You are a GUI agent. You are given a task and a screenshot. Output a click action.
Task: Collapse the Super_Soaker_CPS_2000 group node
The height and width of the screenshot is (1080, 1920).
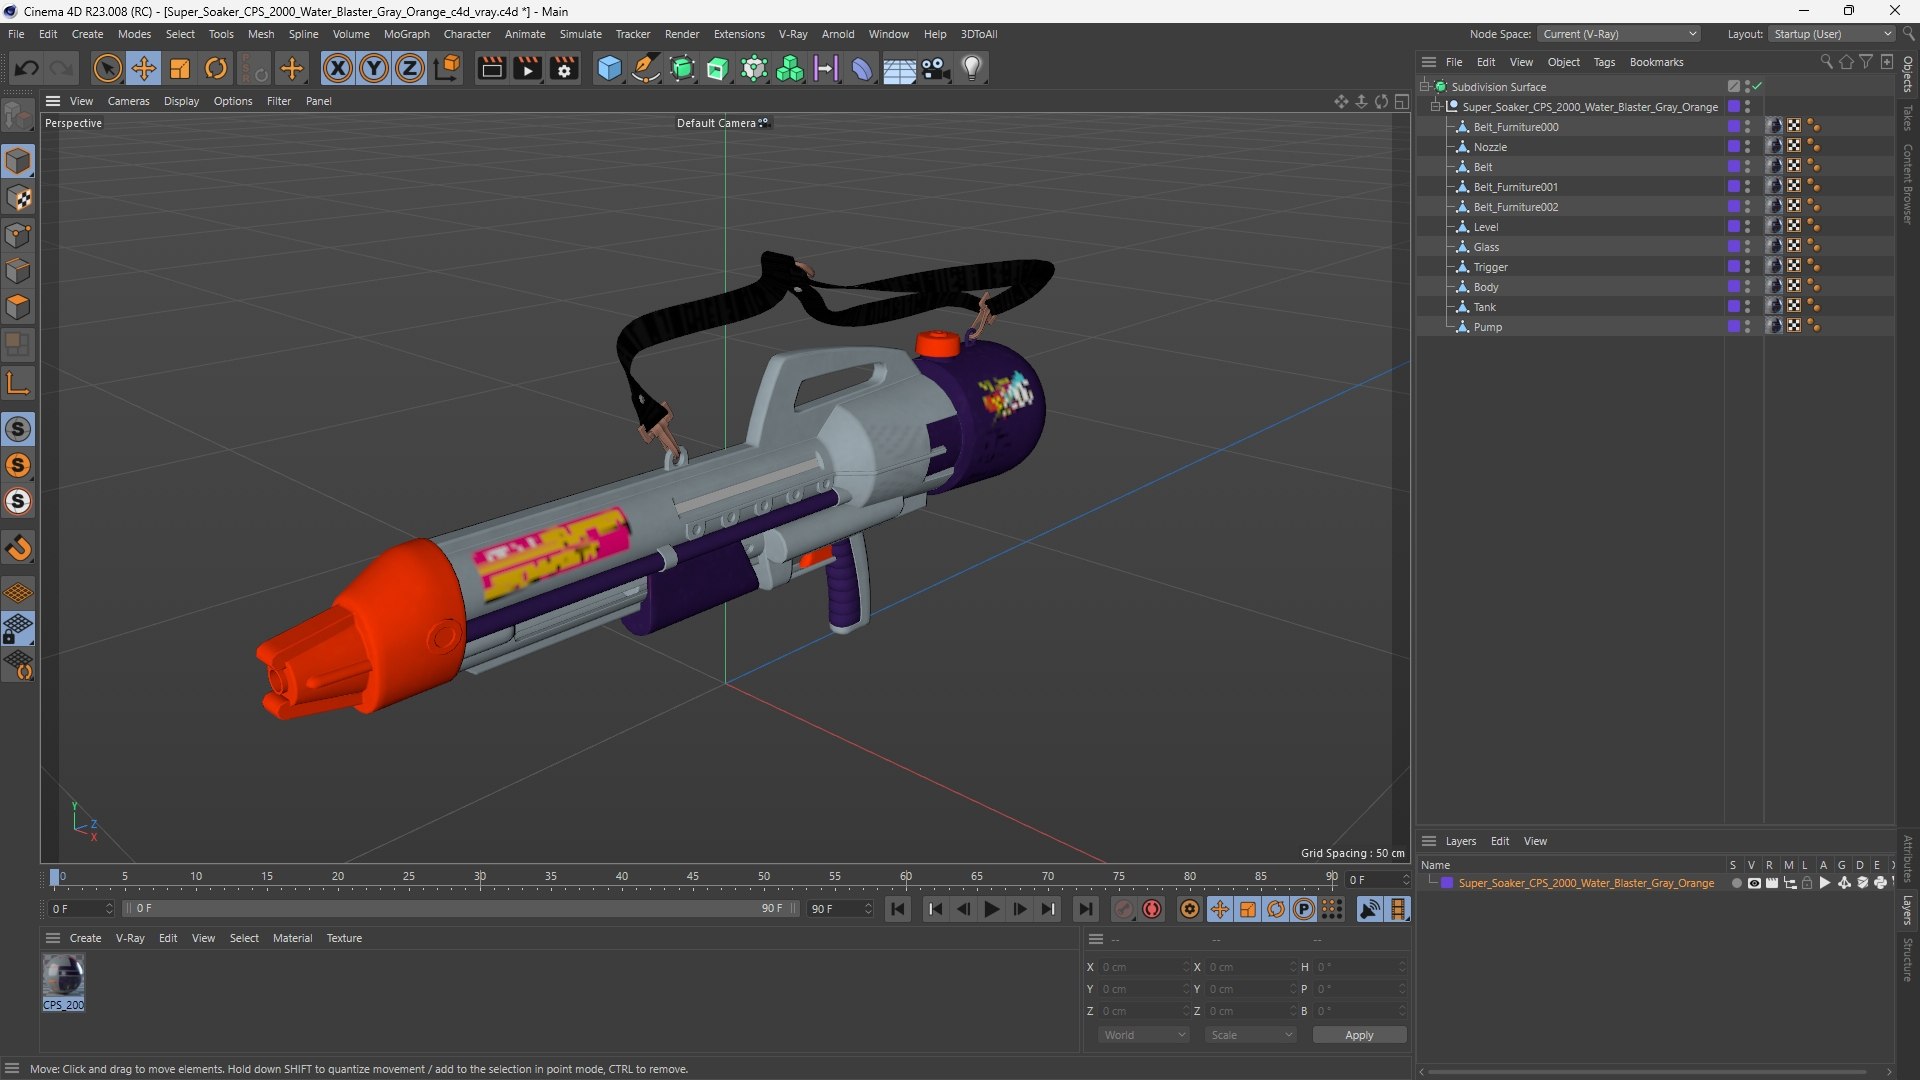(1435, 107)
